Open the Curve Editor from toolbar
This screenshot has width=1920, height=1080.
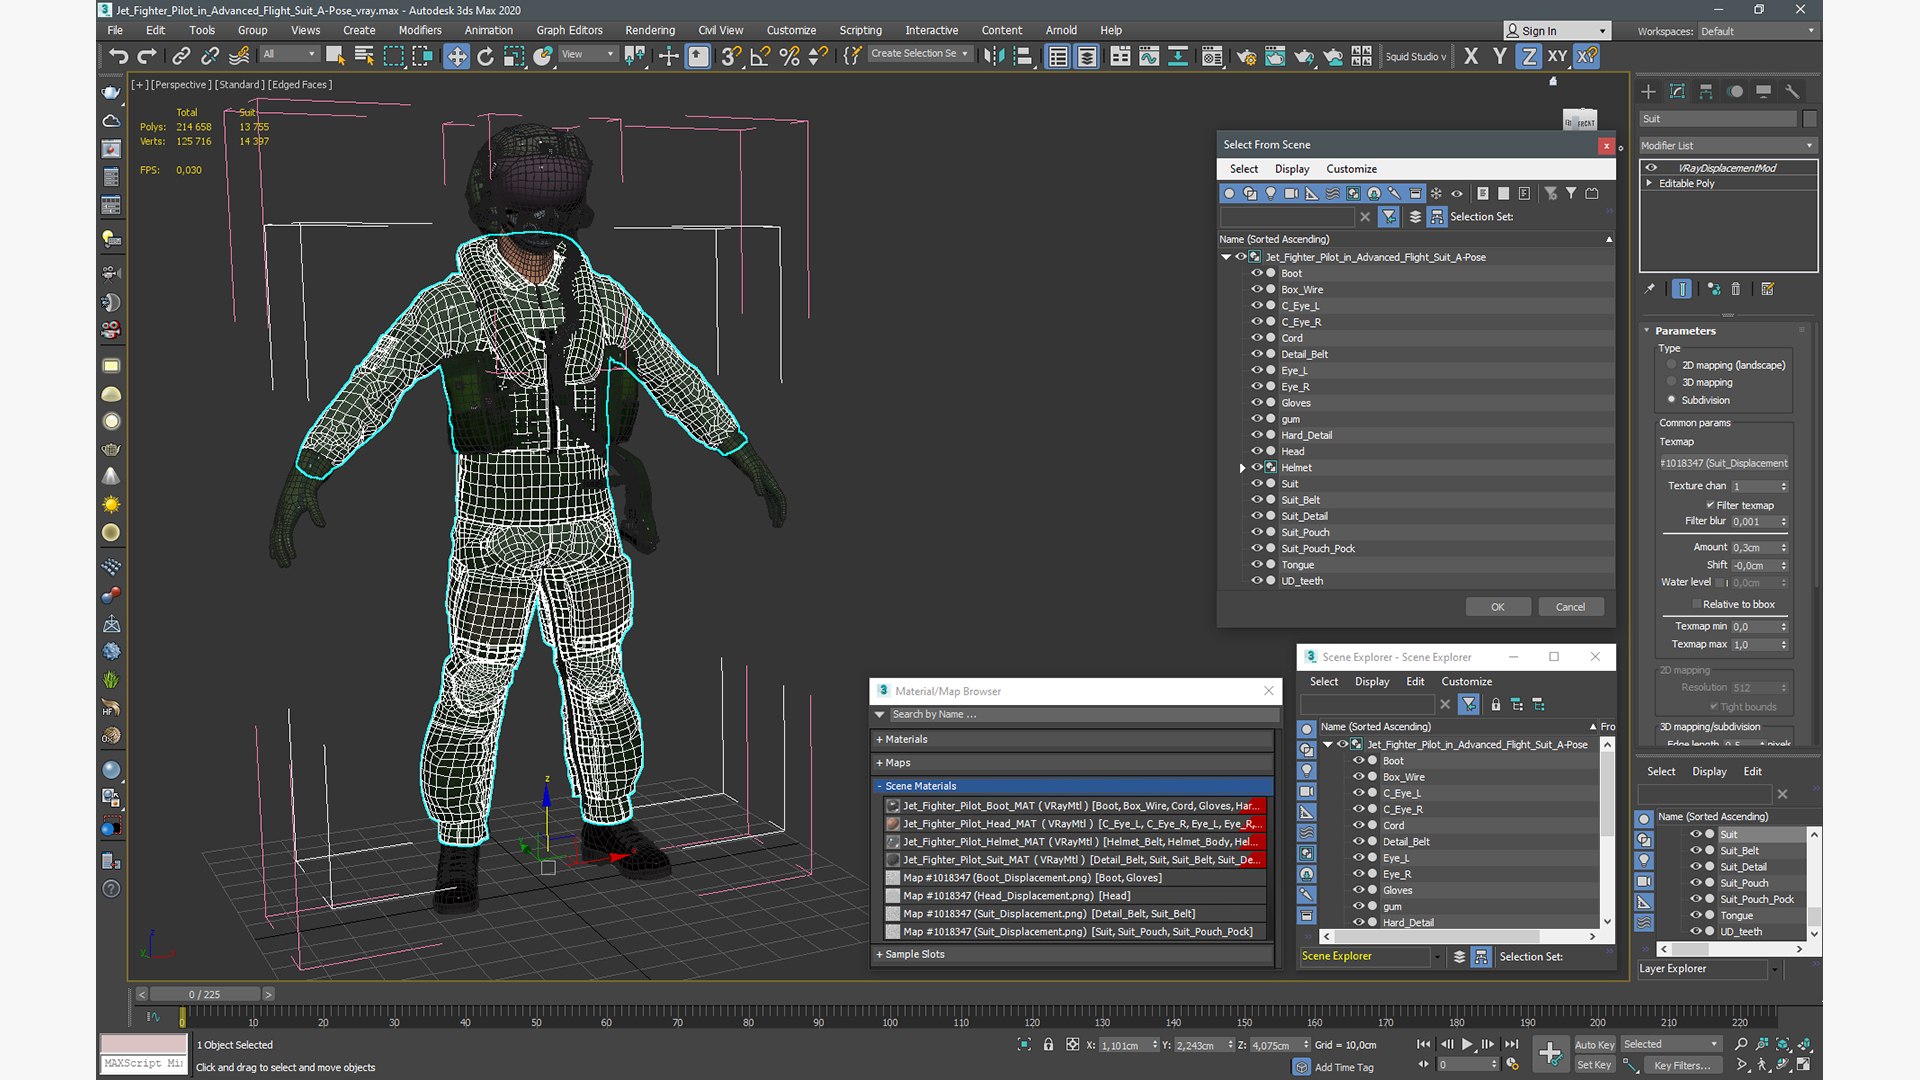coord(1149,56)
